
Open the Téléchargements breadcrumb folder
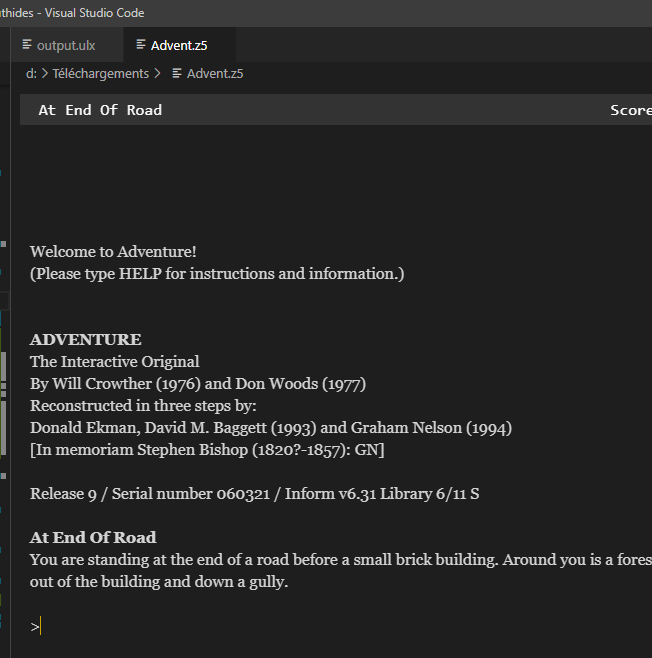pyautogui.click(x=101, y=74)
